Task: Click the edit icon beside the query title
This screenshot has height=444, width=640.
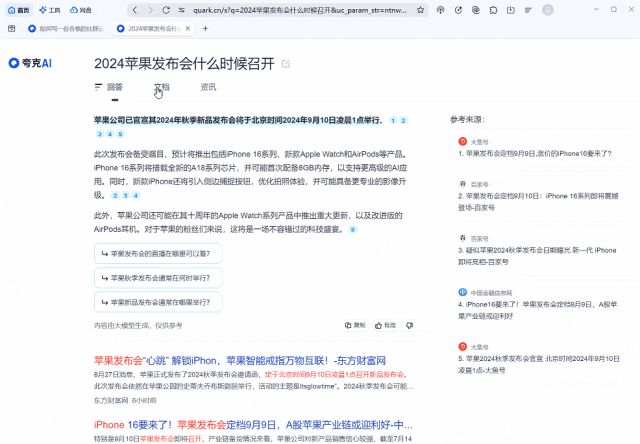Action: [x=286, y=64]
